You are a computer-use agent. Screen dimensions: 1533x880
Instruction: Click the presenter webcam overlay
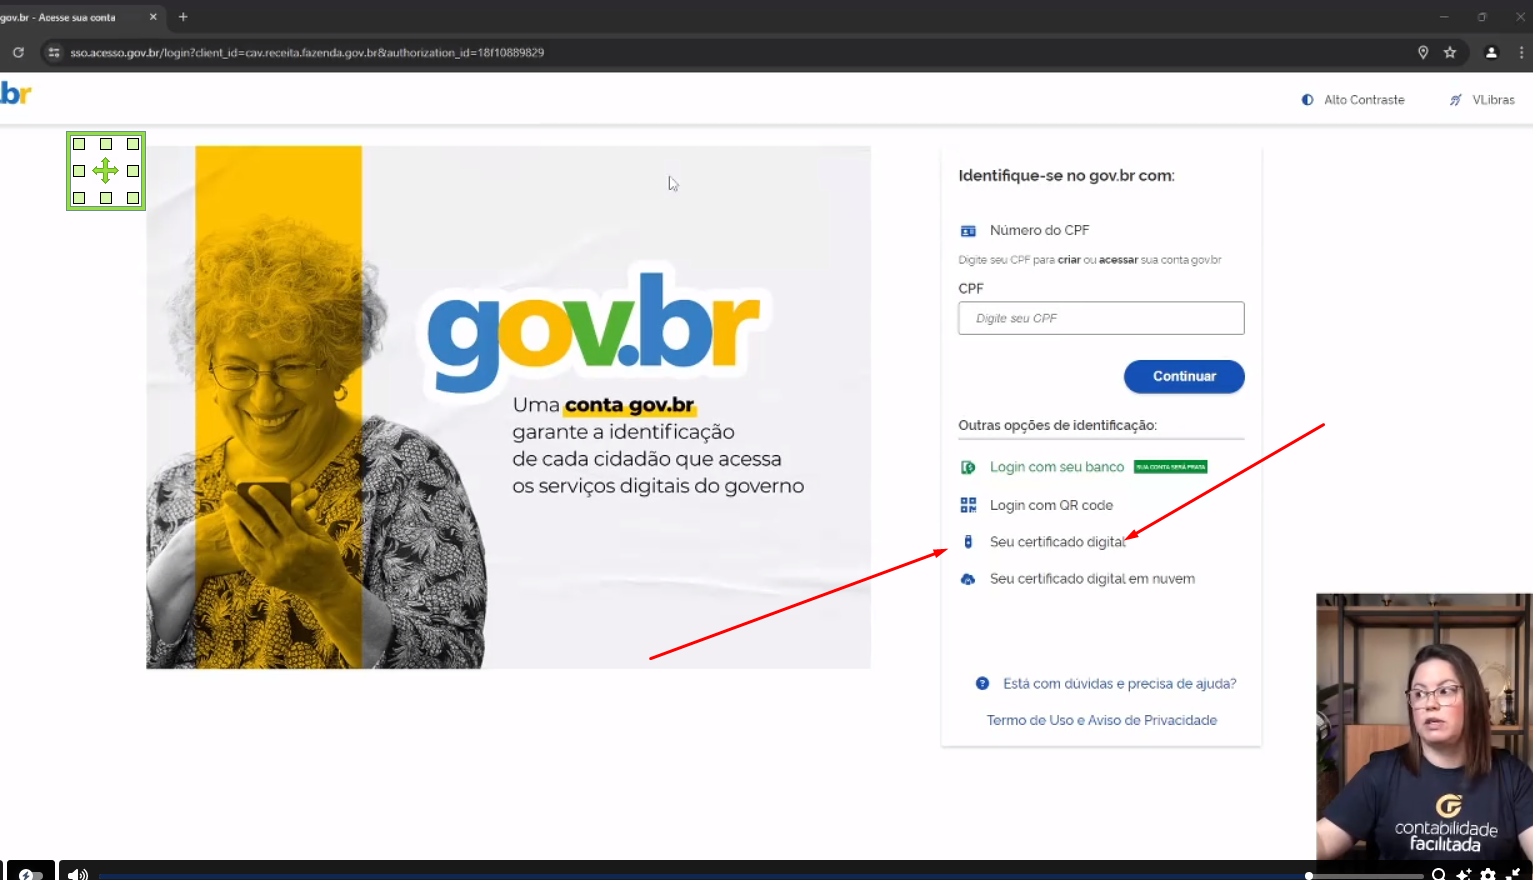tap(1424, 726)
